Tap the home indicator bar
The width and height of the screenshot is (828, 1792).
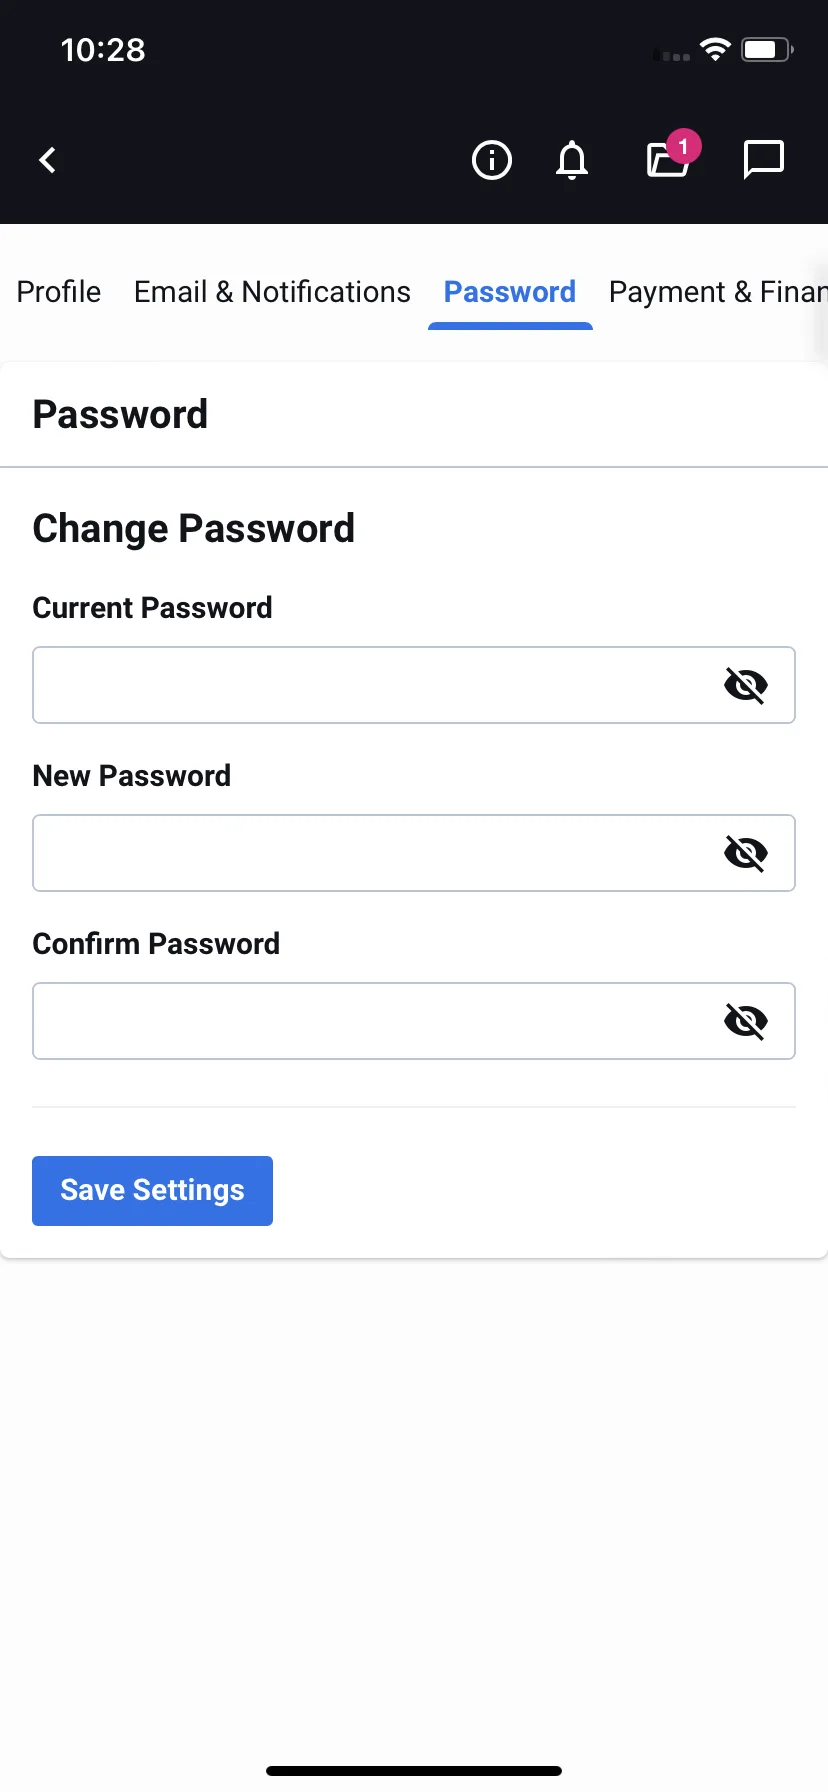[x=414, y=1771]
